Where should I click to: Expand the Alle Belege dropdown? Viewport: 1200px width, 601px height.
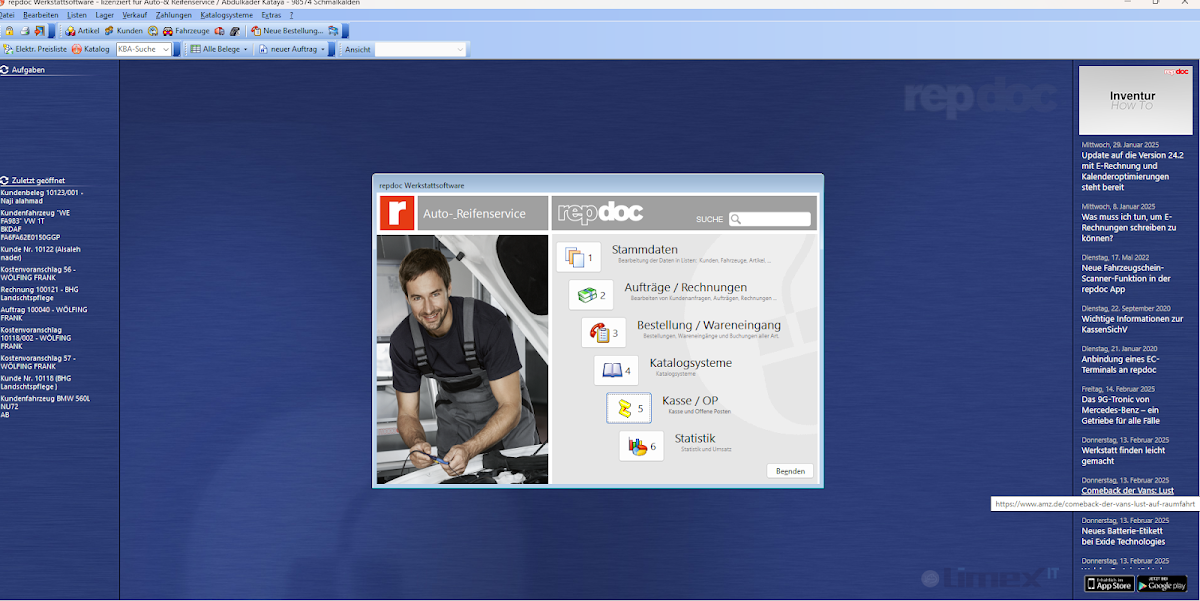245,49
